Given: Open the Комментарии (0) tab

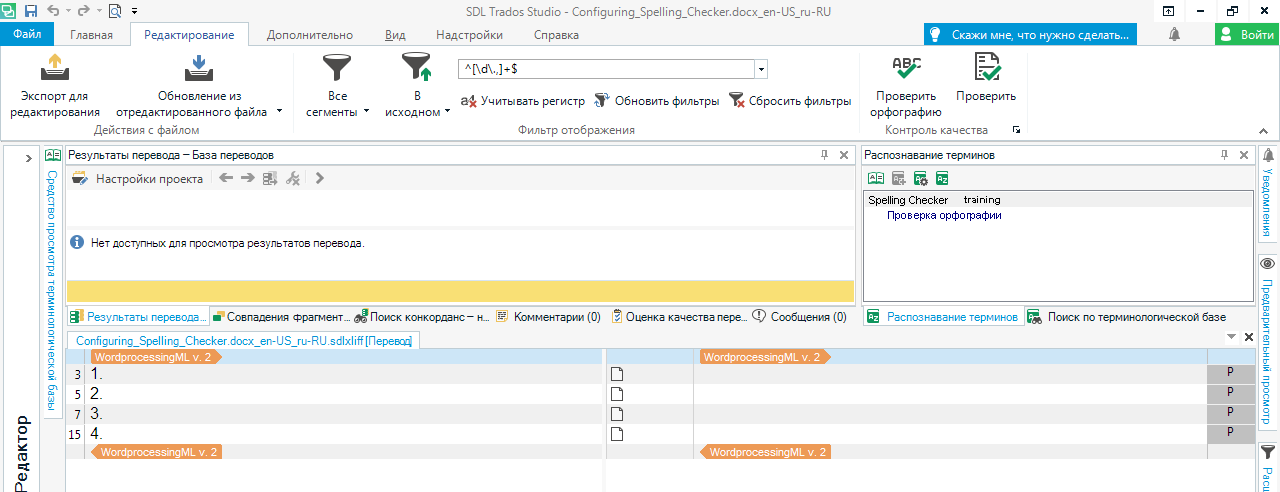Looking at the screenshot, I should tap(548, 317).
